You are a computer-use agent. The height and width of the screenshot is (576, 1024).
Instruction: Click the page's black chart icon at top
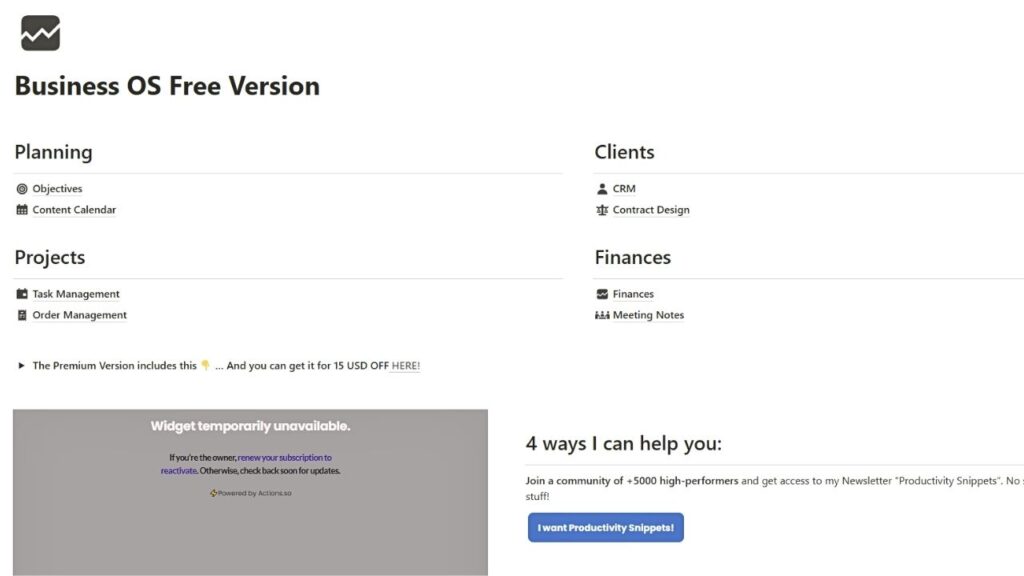coord(39,31)
